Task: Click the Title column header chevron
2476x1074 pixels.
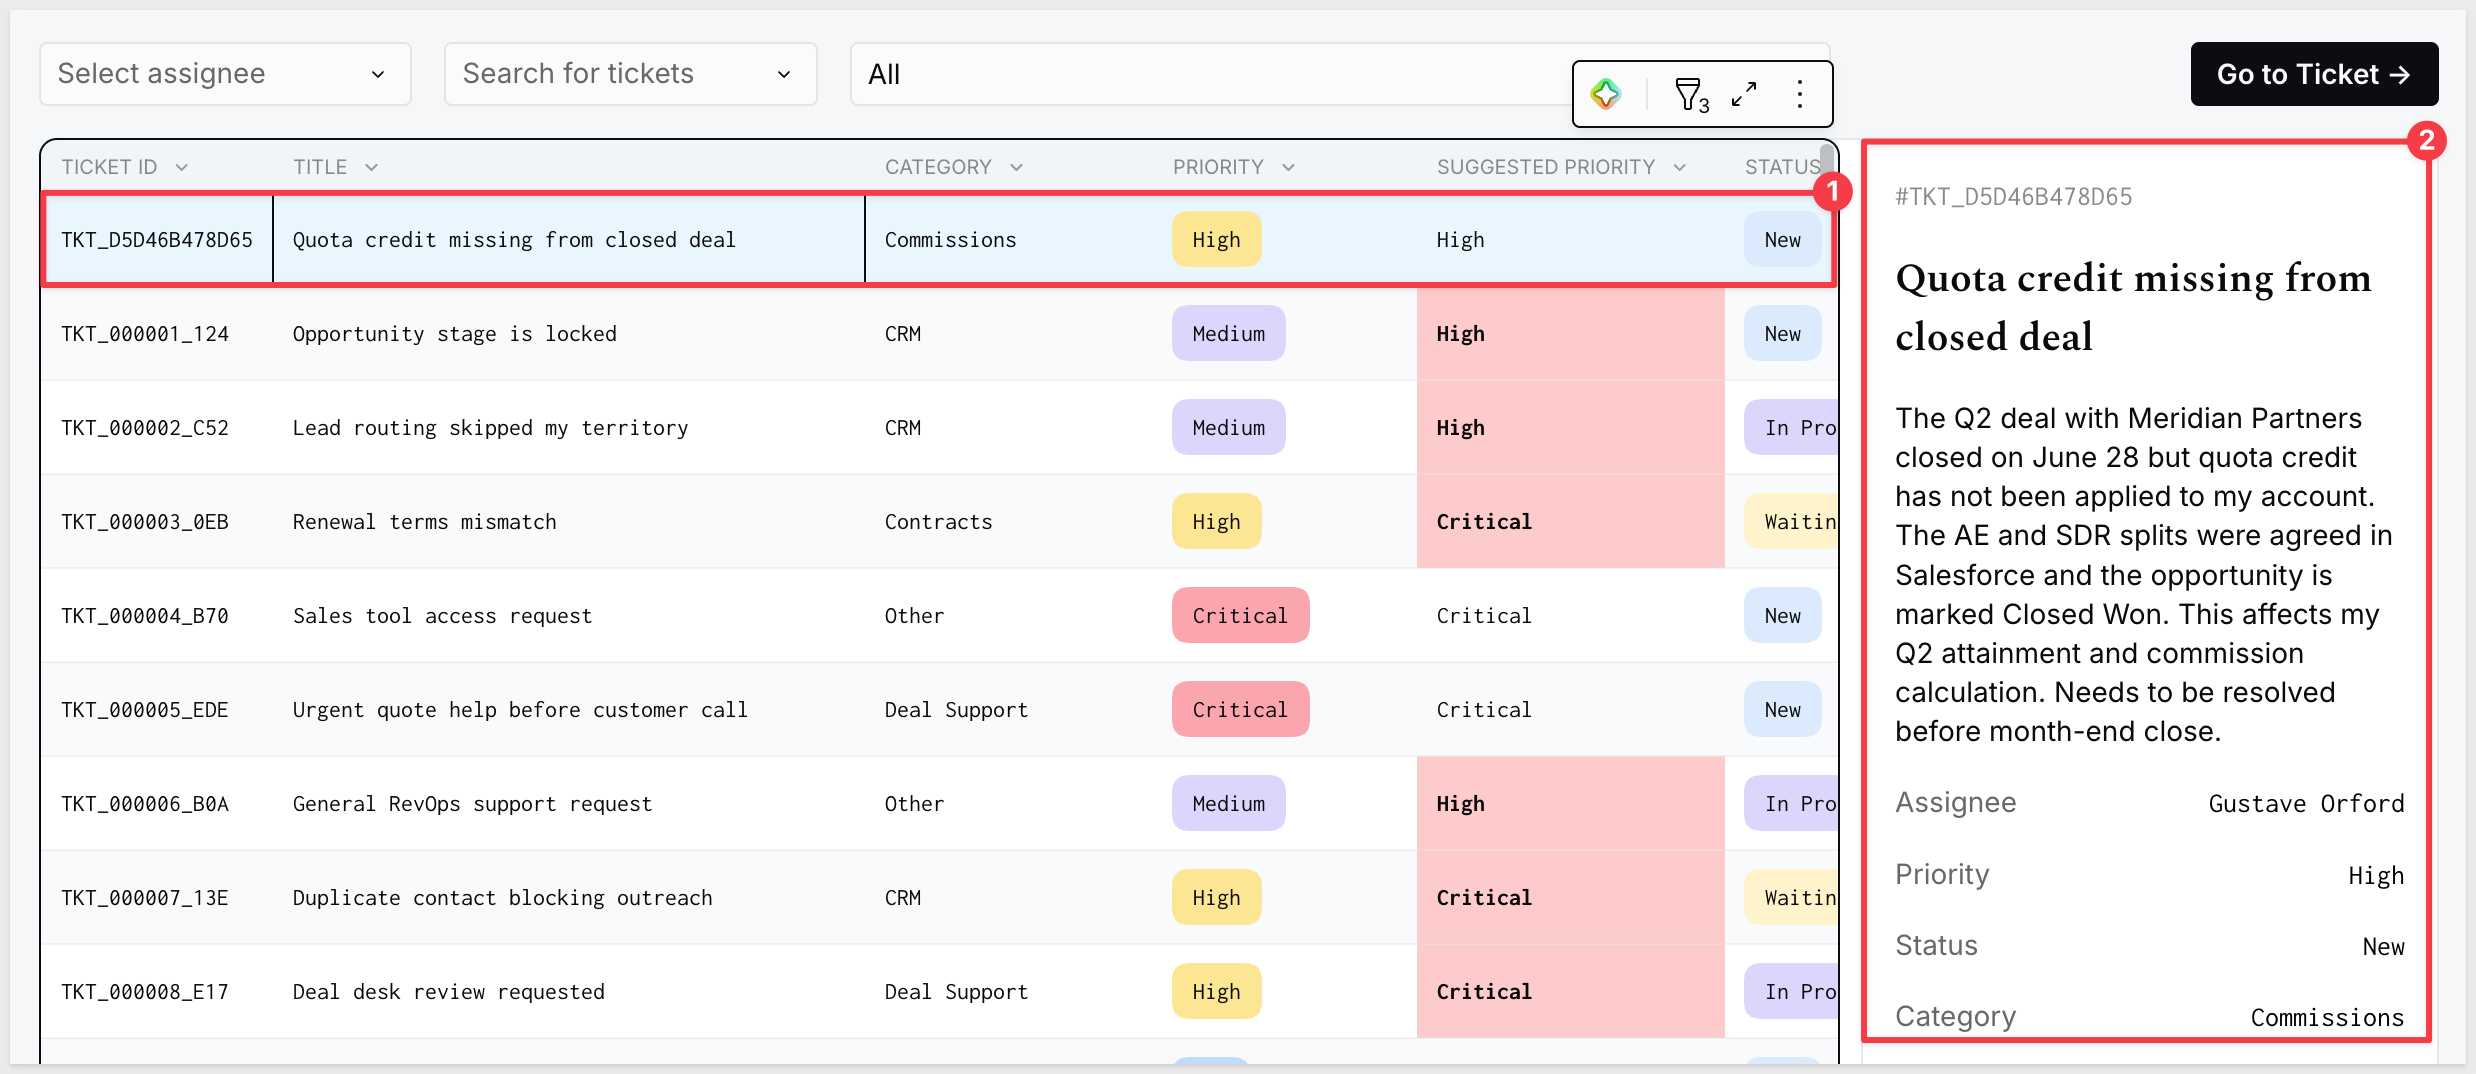Action: point(371,167)
